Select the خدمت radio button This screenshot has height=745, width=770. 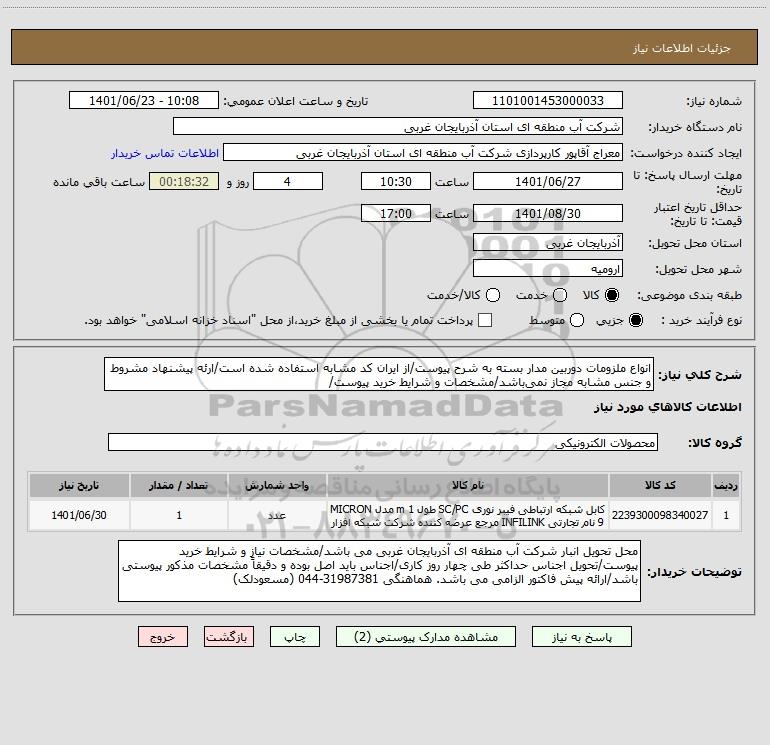pos(560,295)
